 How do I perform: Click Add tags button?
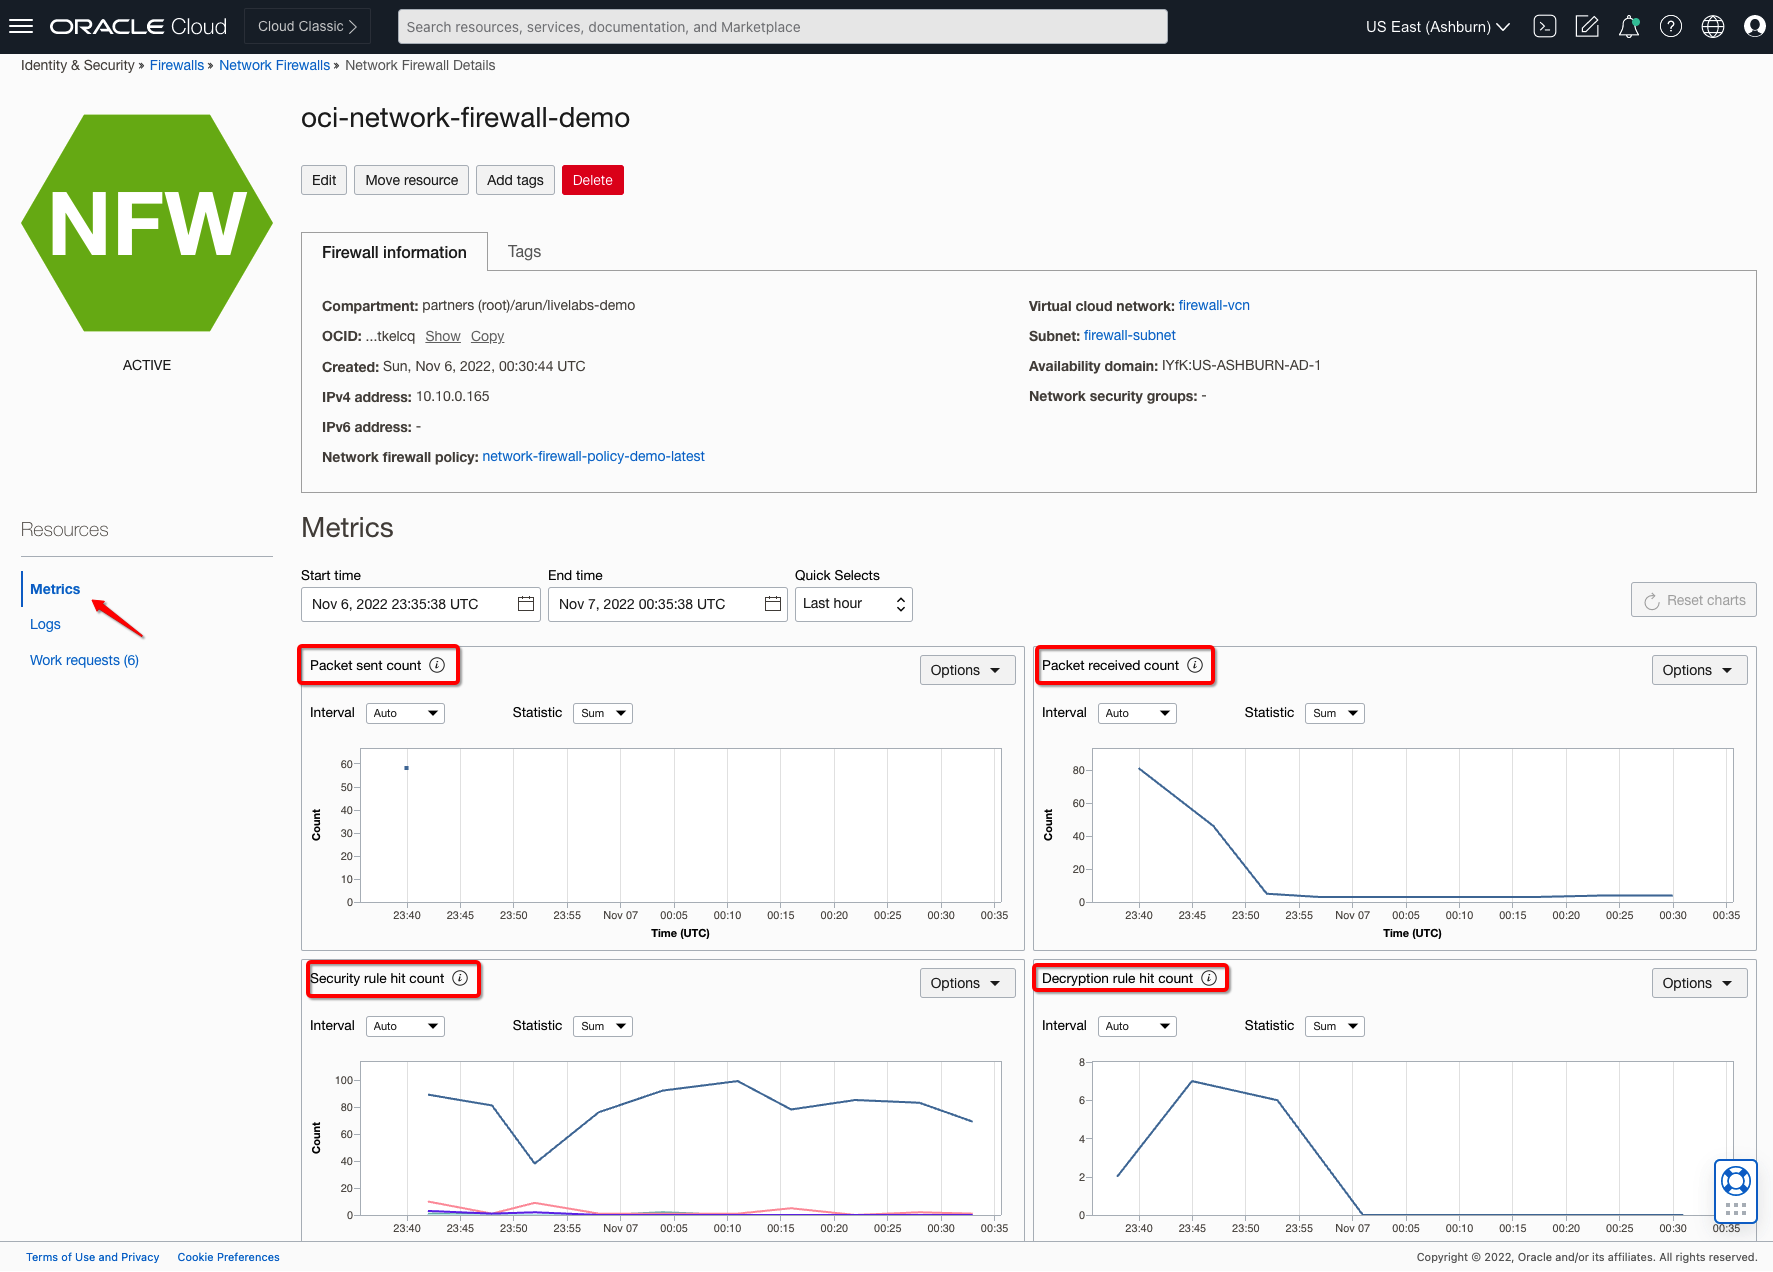pos(515,180)
